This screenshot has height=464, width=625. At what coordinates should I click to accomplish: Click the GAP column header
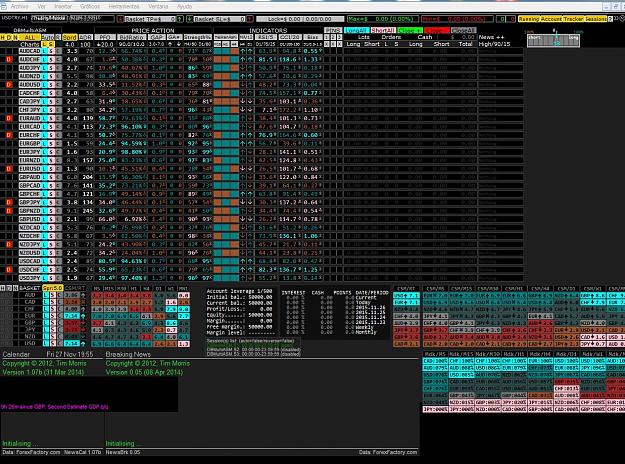click(x=156, y=37)
